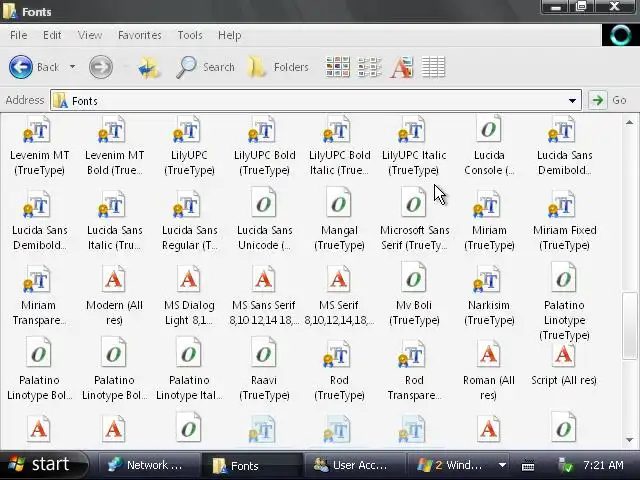
Task: Open the Back history dropdown arrow
Action: point(72,67)
